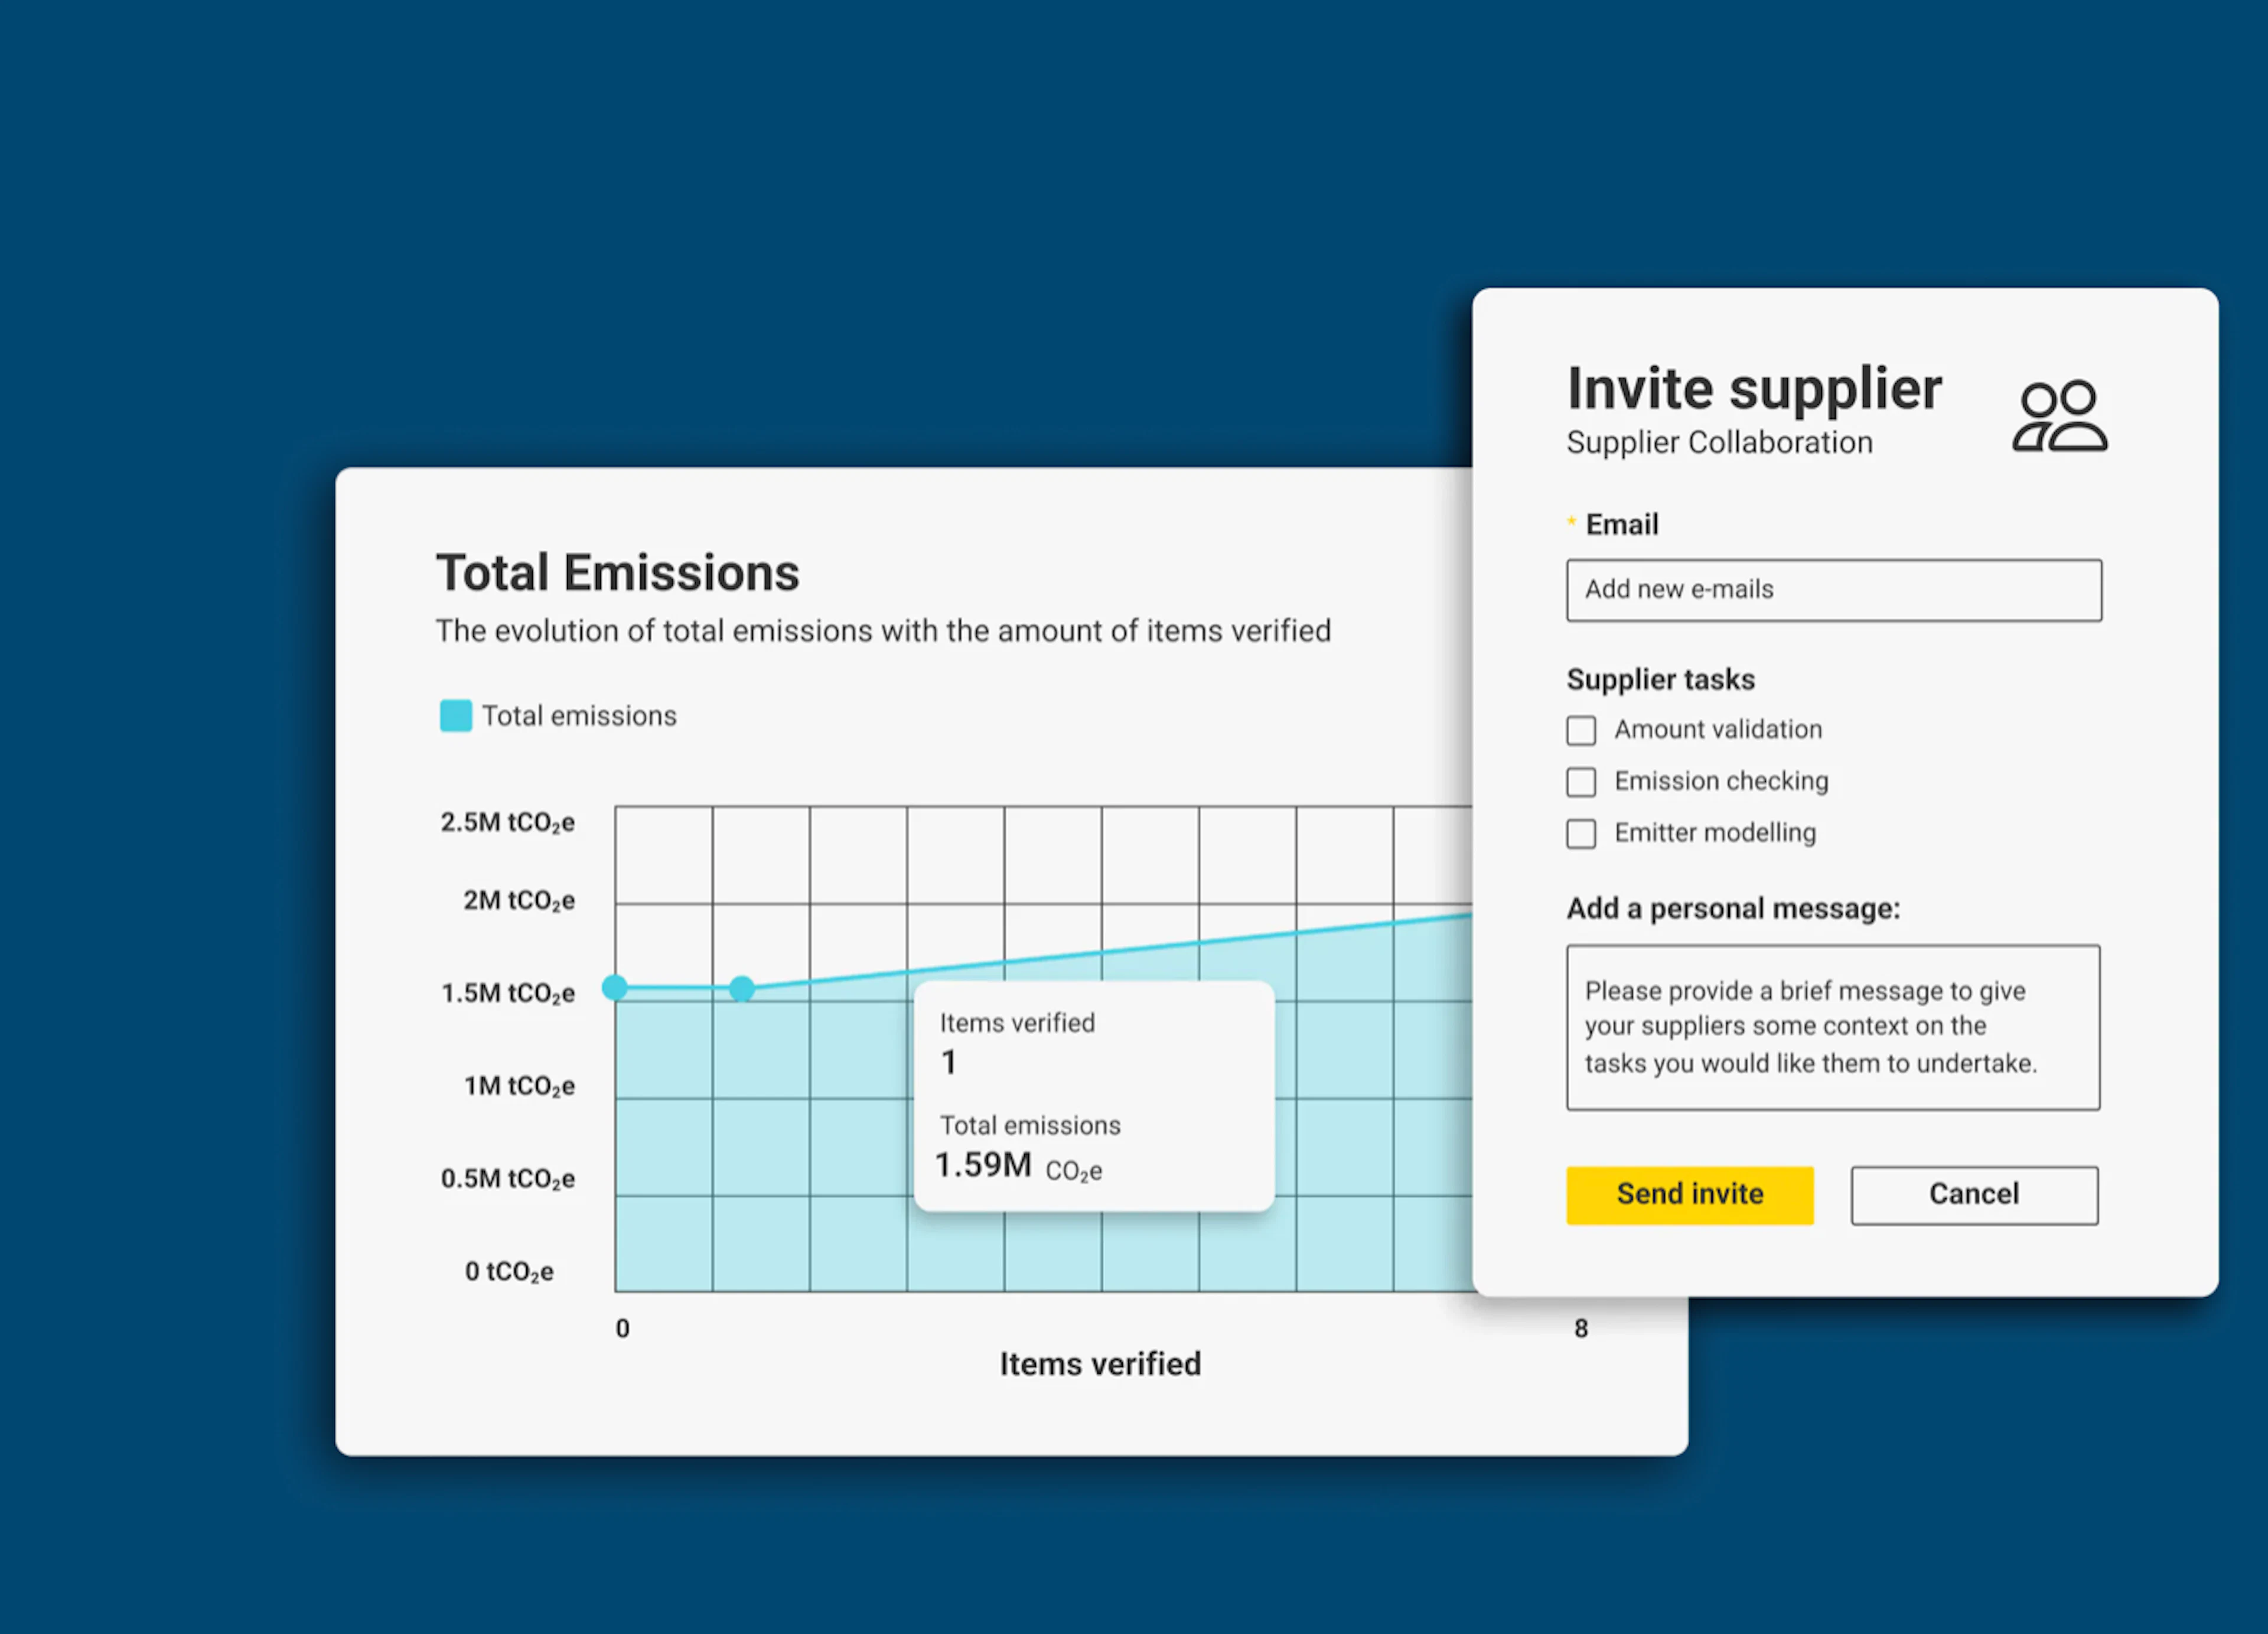The width and height of the screenshot is (2268, 1634).
Task: Click the Items verified x-axis label
Action: pyautogui.click(x=1100, y=1363)
